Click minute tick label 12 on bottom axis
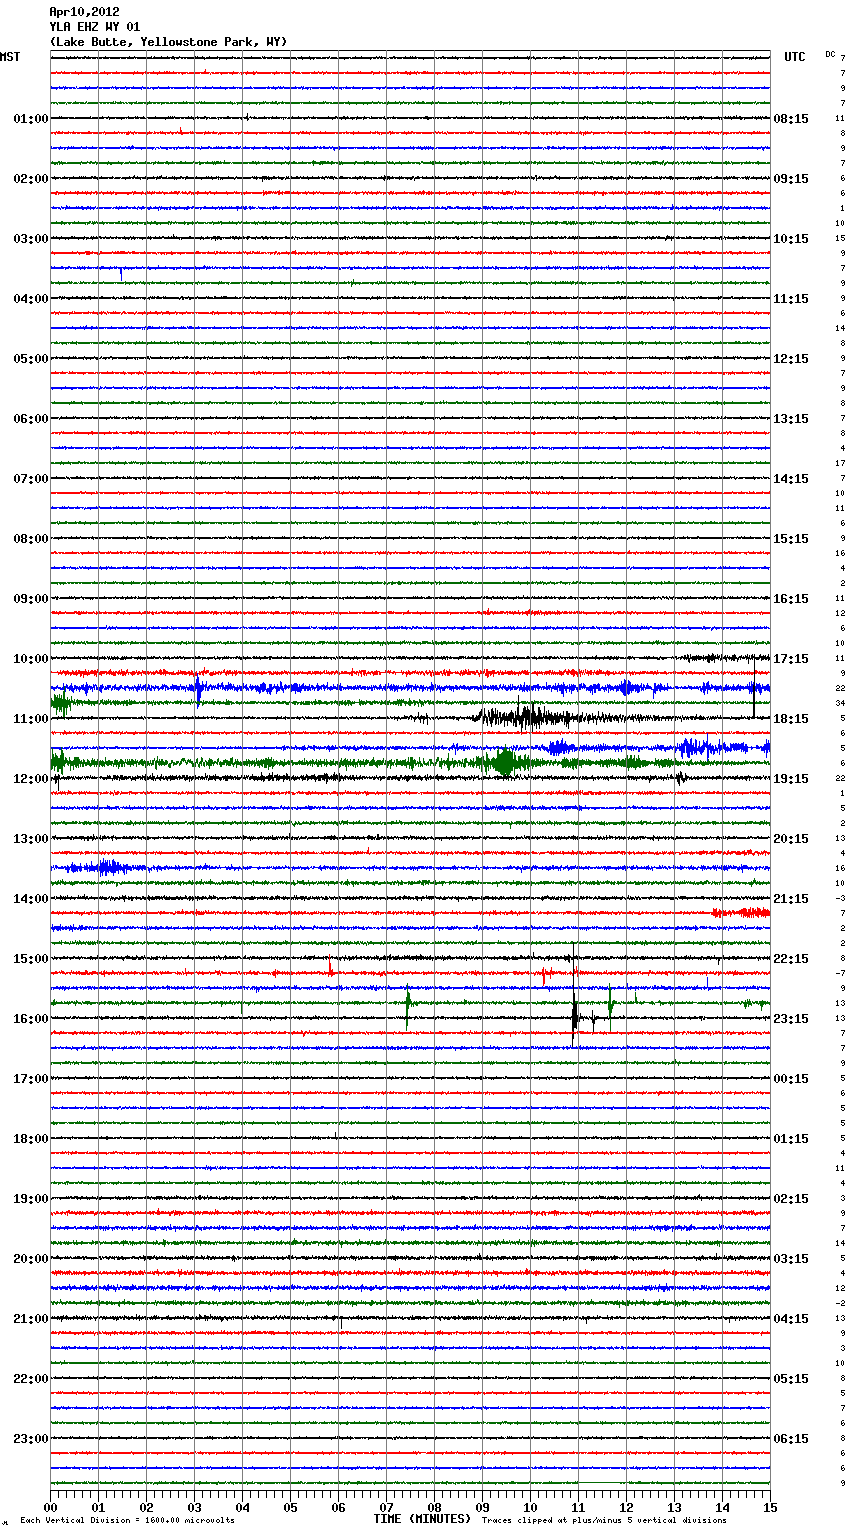Screen dimensions: 850x1534 point(627,1507)
